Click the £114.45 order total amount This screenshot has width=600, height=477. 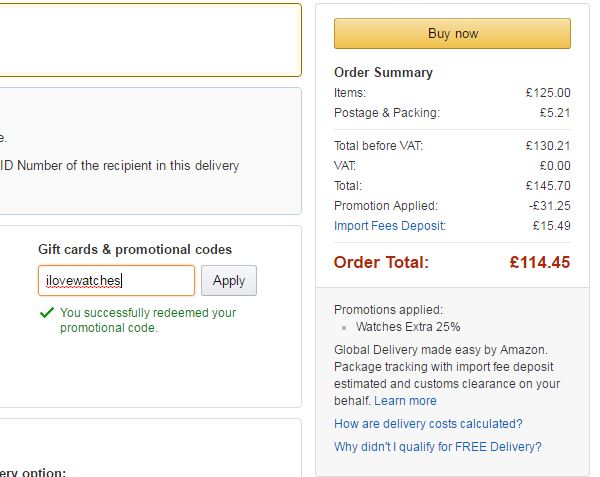click(539, 263)
